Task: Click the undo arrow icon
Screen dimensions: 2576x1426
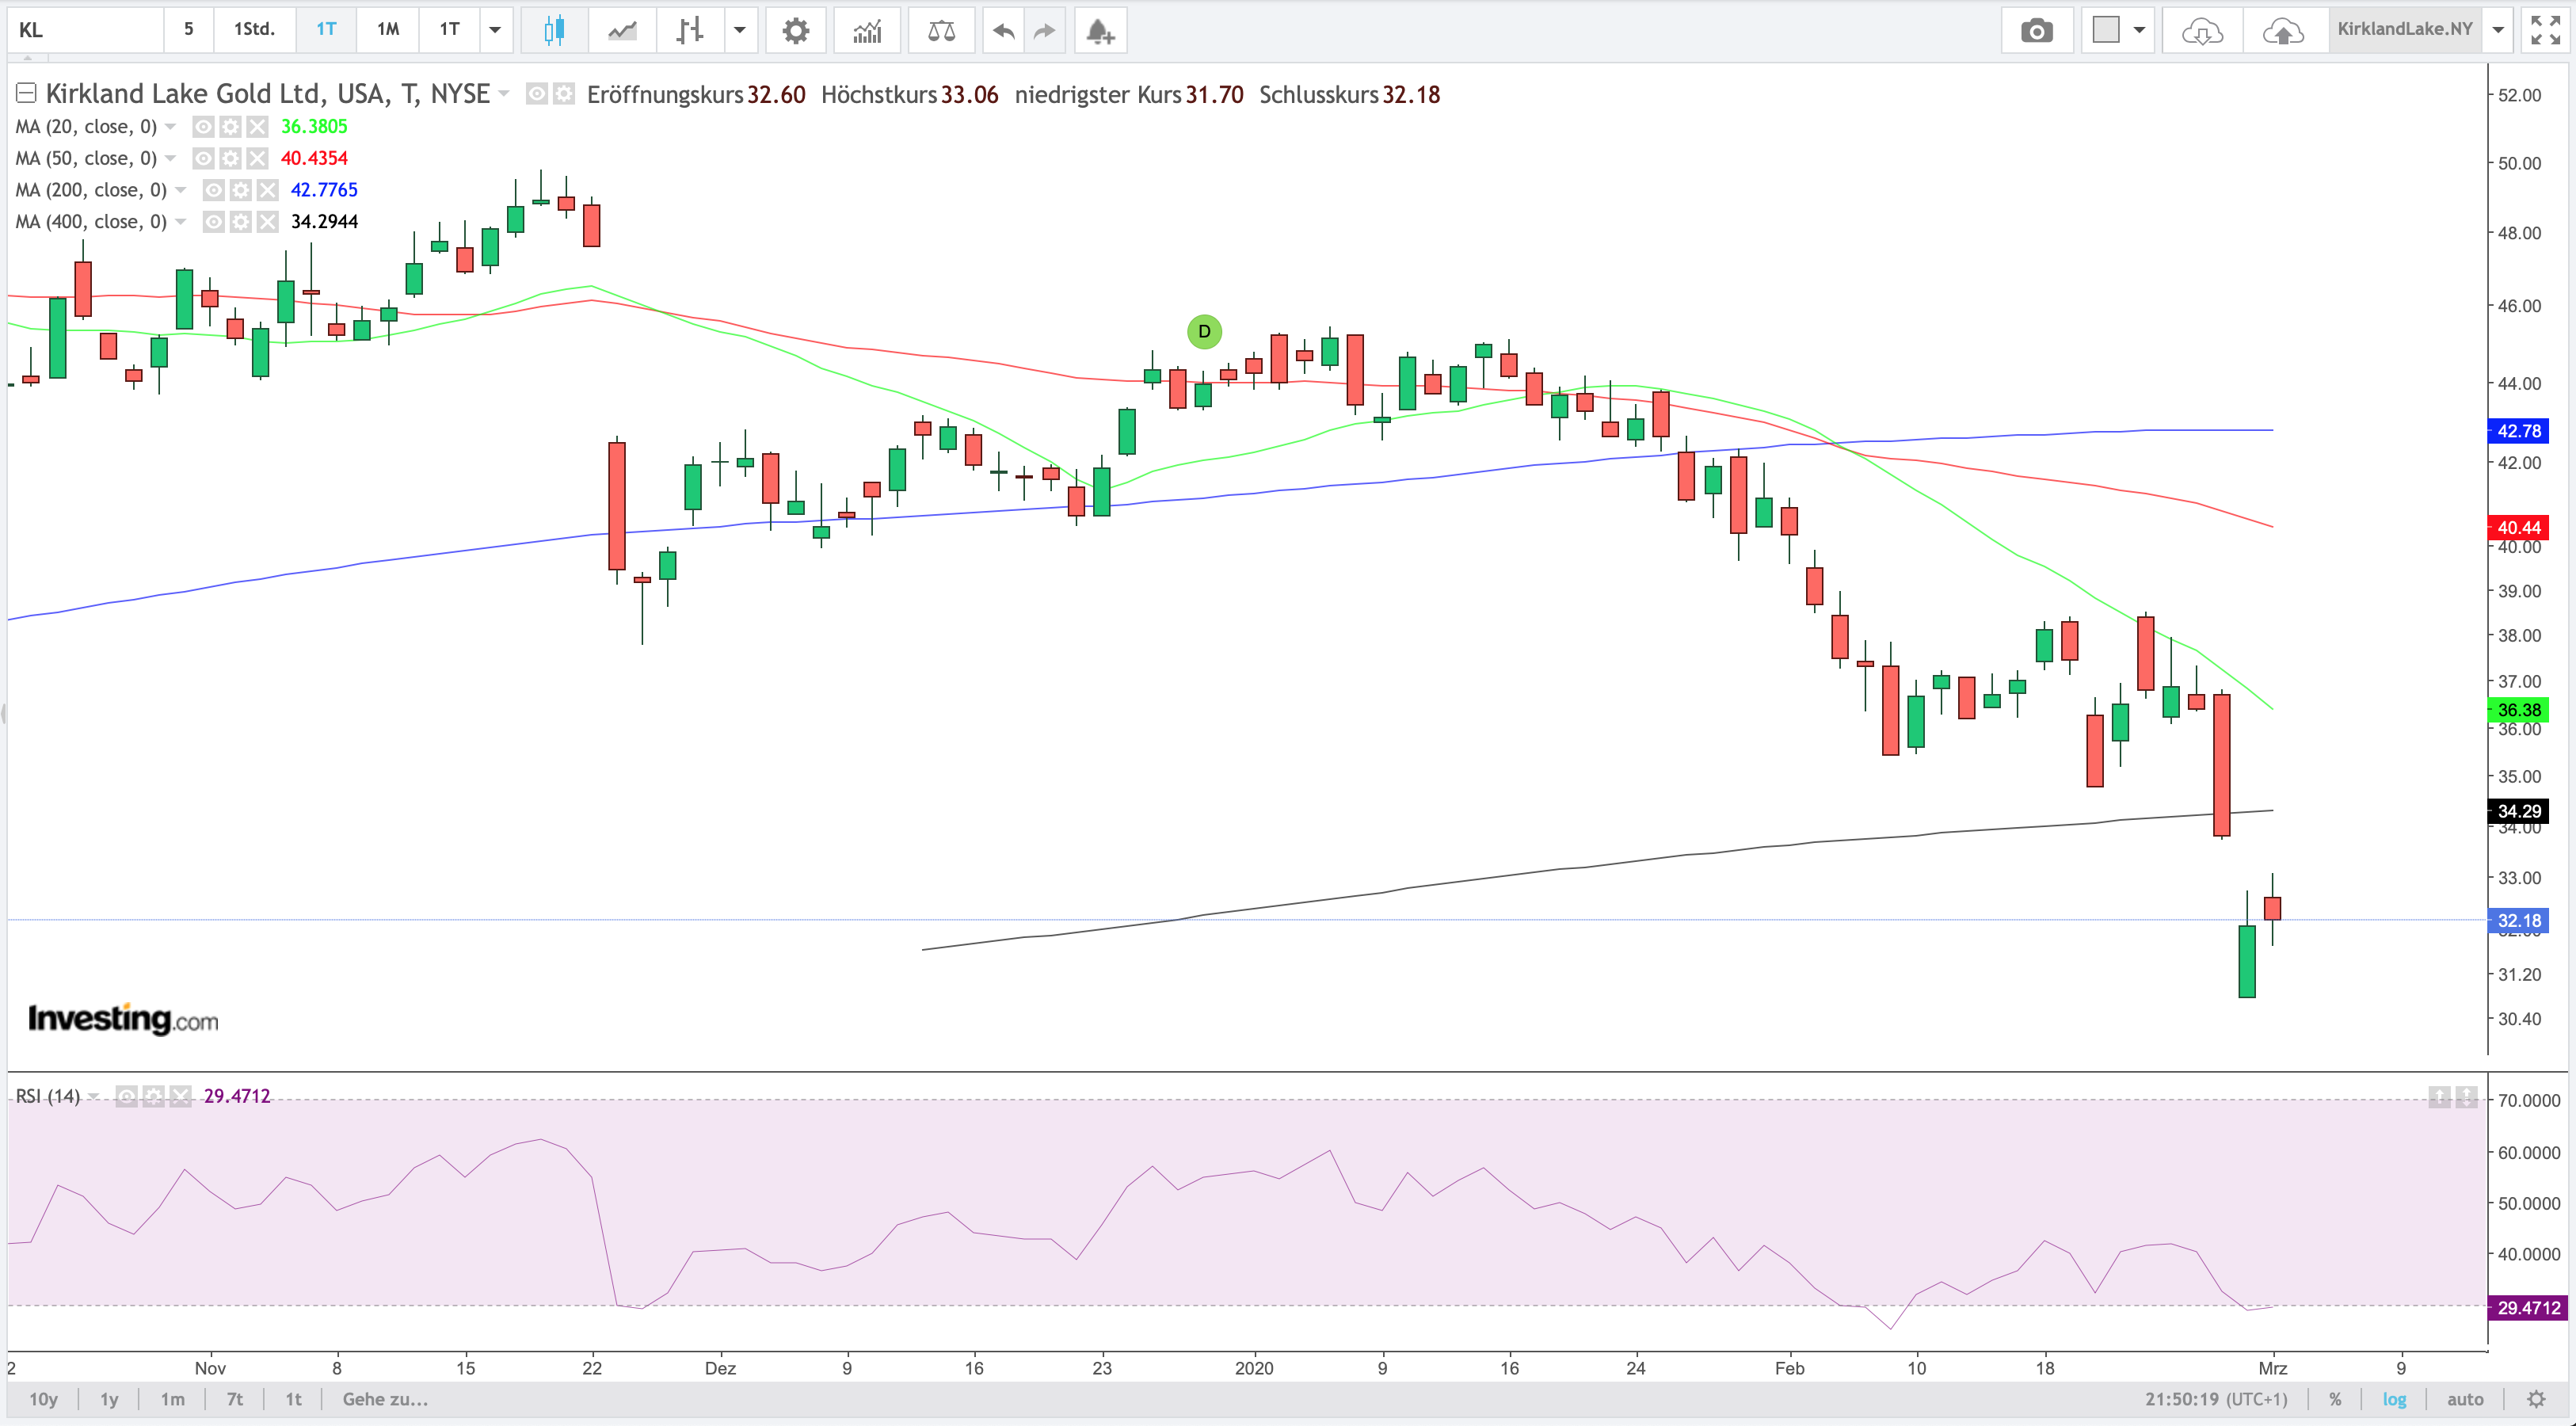Action: tap(1003, 30)
